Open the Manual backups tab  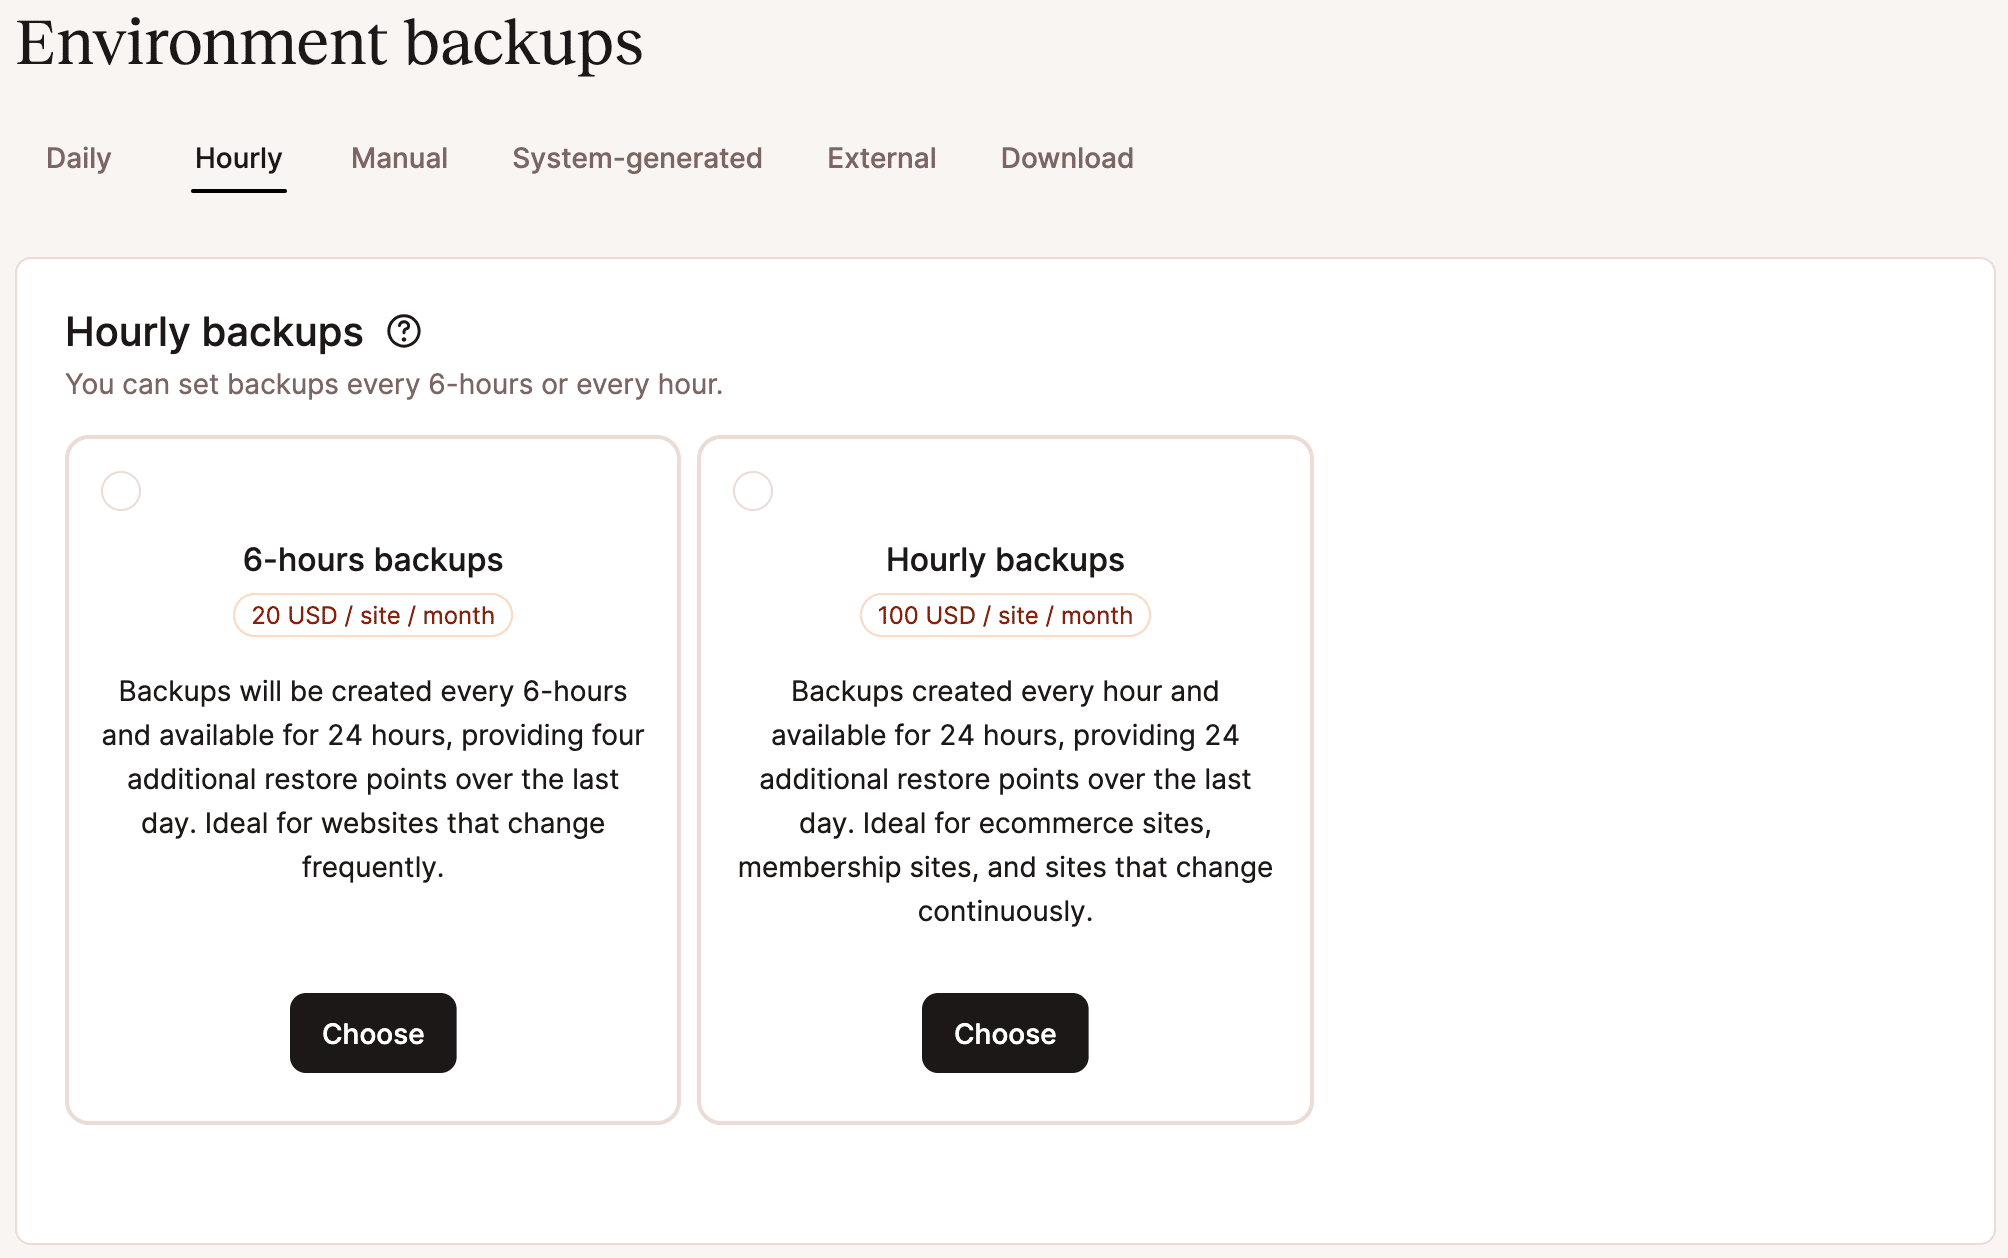pyautogui.click(x=399, y=158)
